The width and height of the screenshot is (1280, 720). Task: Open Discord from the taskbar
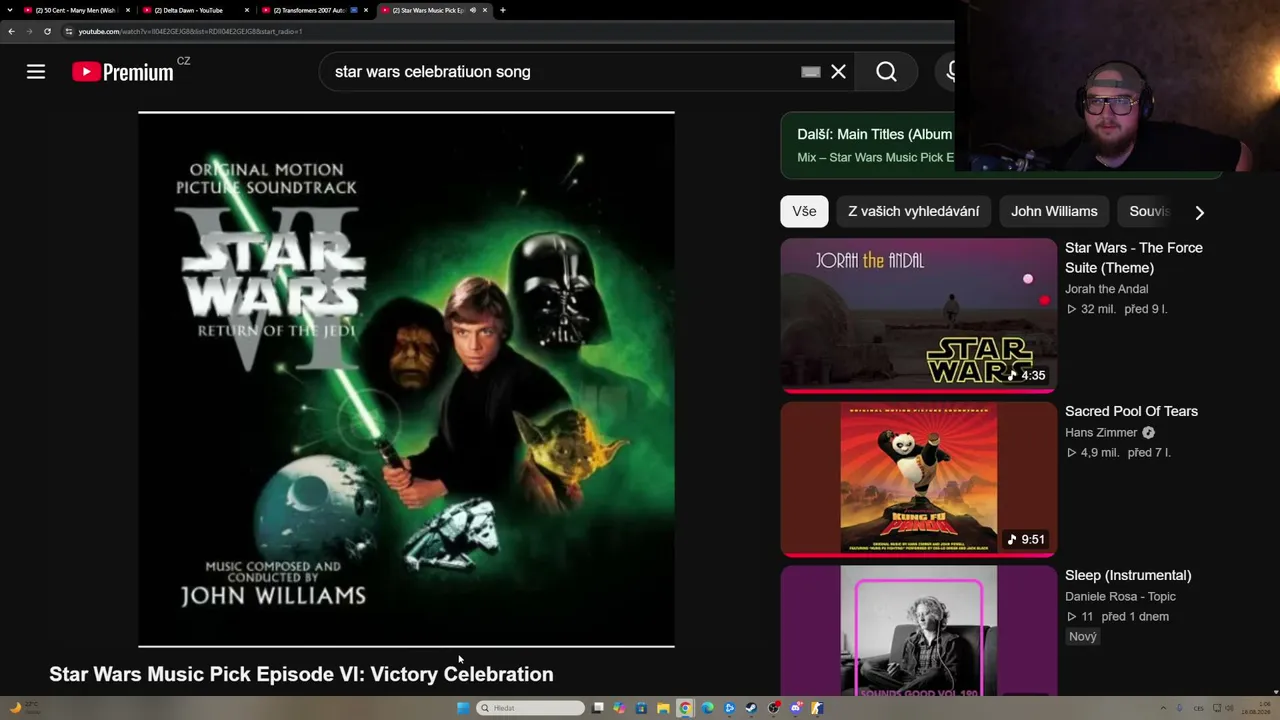(795, 708)
